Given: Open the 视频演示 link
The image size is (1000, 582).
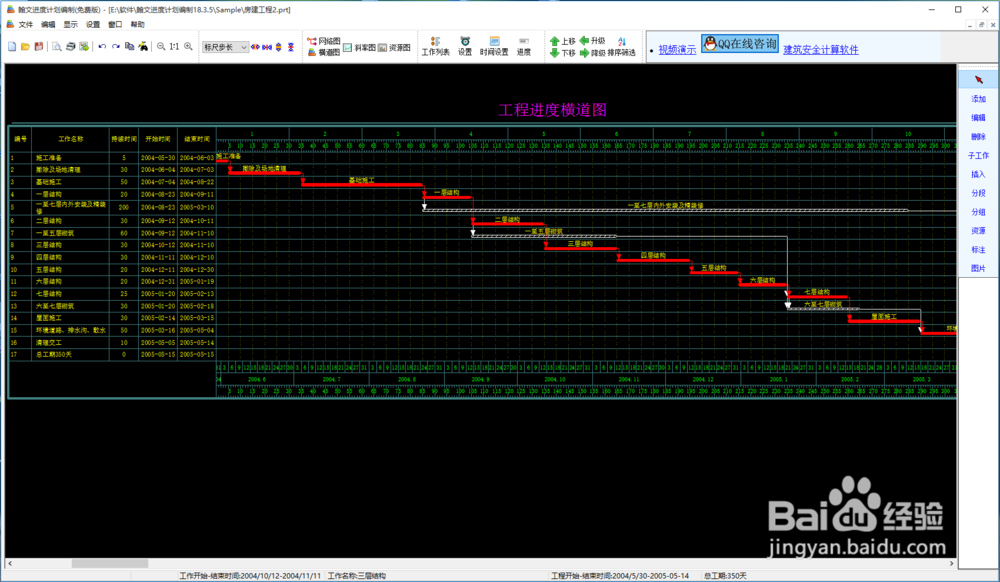Looking at the screenshot, I should click(677, 50).
